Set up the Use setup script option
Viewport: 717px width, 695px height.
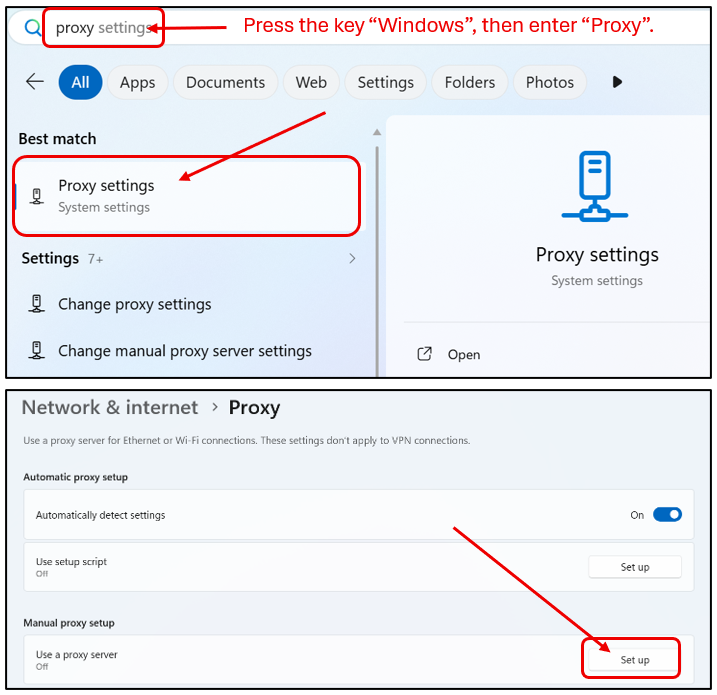point(635,567)
